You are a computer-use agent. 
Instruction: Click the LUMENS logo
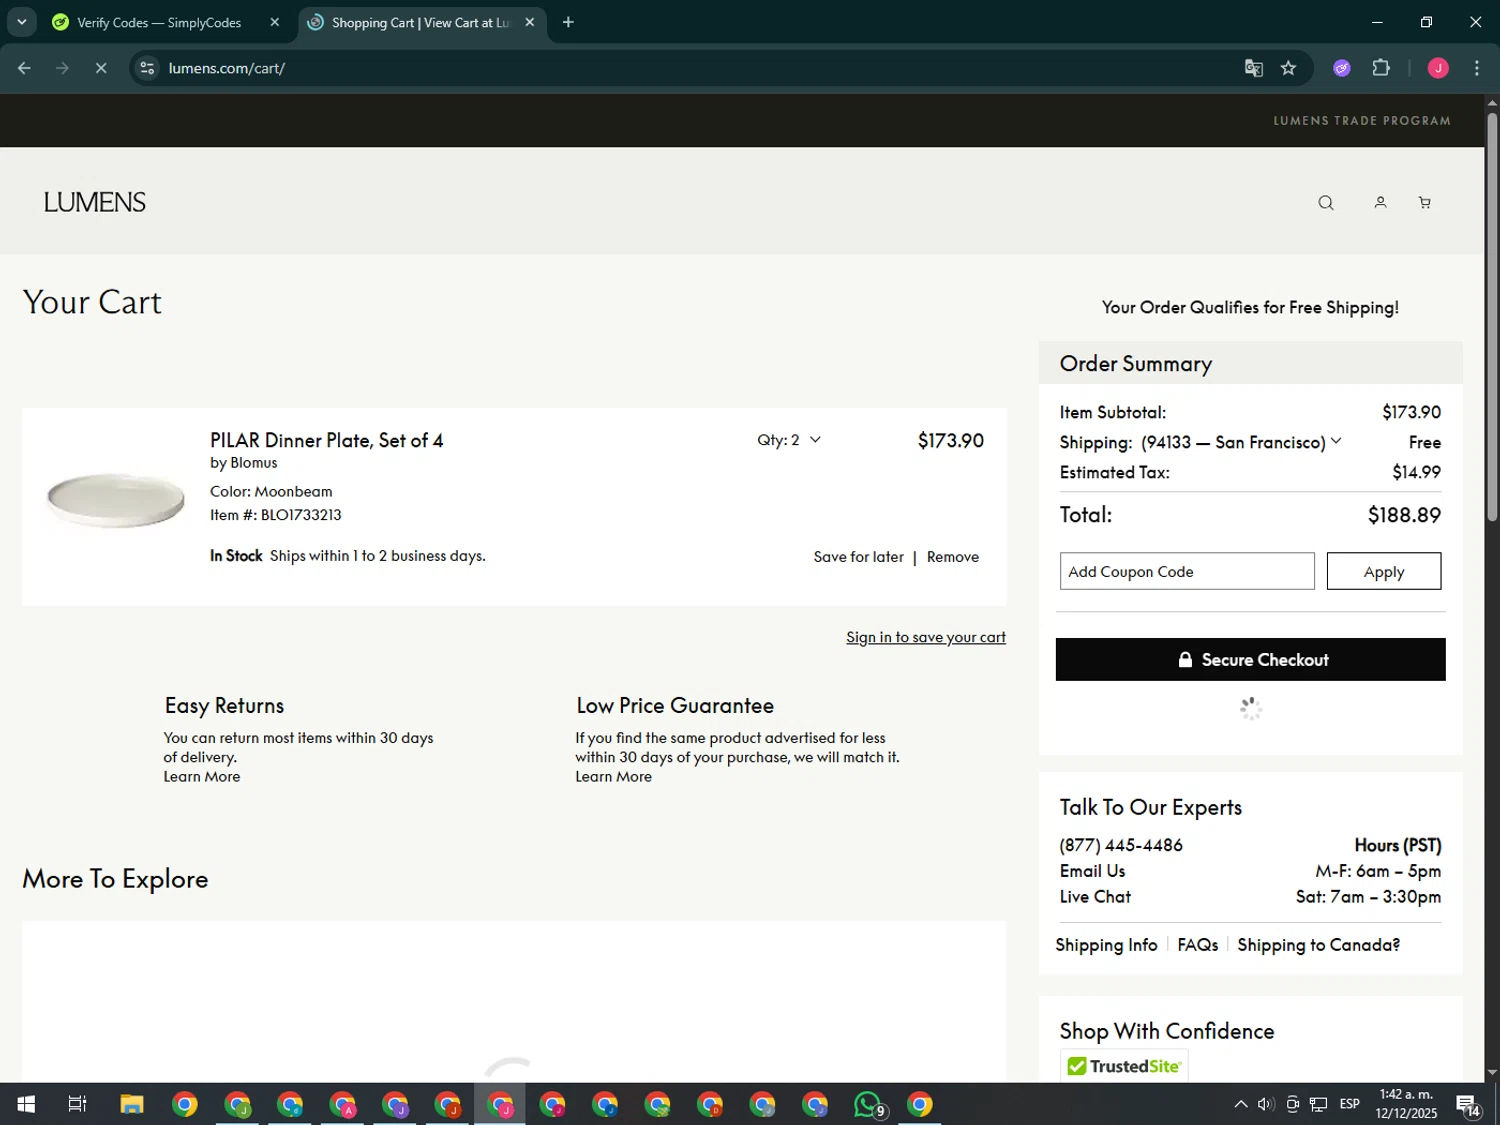click(x=94, y=202)
